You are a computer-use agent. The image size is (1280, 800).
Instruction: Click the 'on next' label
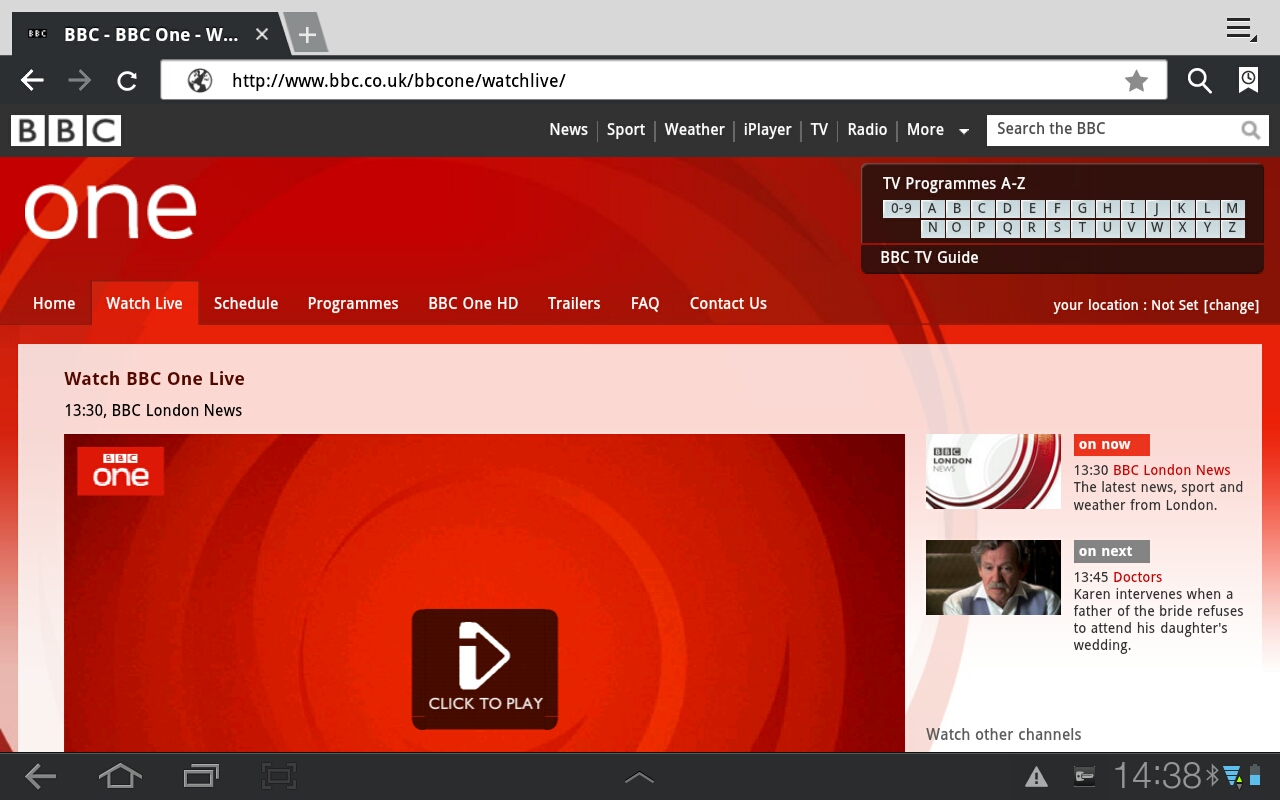tap(1112, 551)
